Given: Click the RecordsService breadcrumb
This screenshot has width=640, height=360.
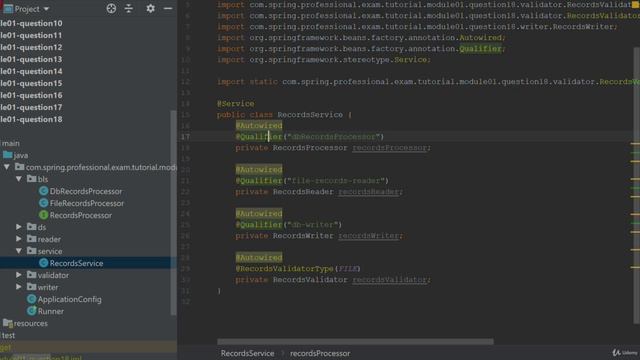Looking at the screenshot, I should click(x=247, y=353).
